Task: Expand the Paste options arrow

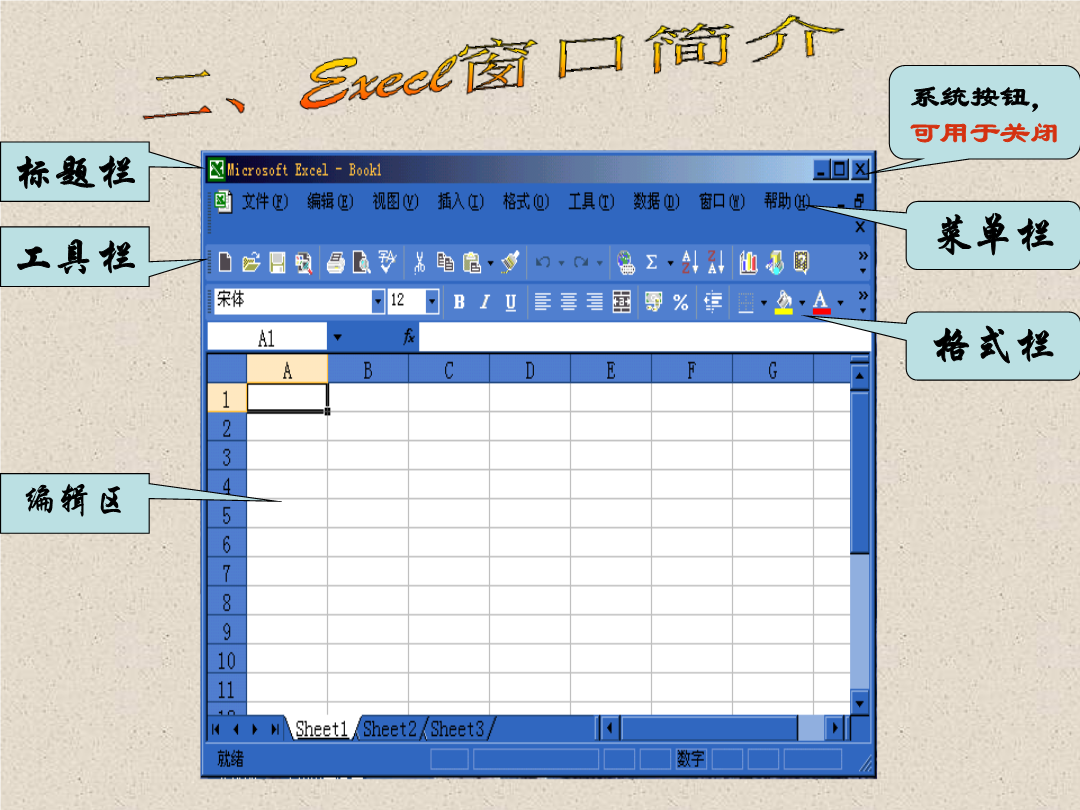Action: (x=490, y=263)
